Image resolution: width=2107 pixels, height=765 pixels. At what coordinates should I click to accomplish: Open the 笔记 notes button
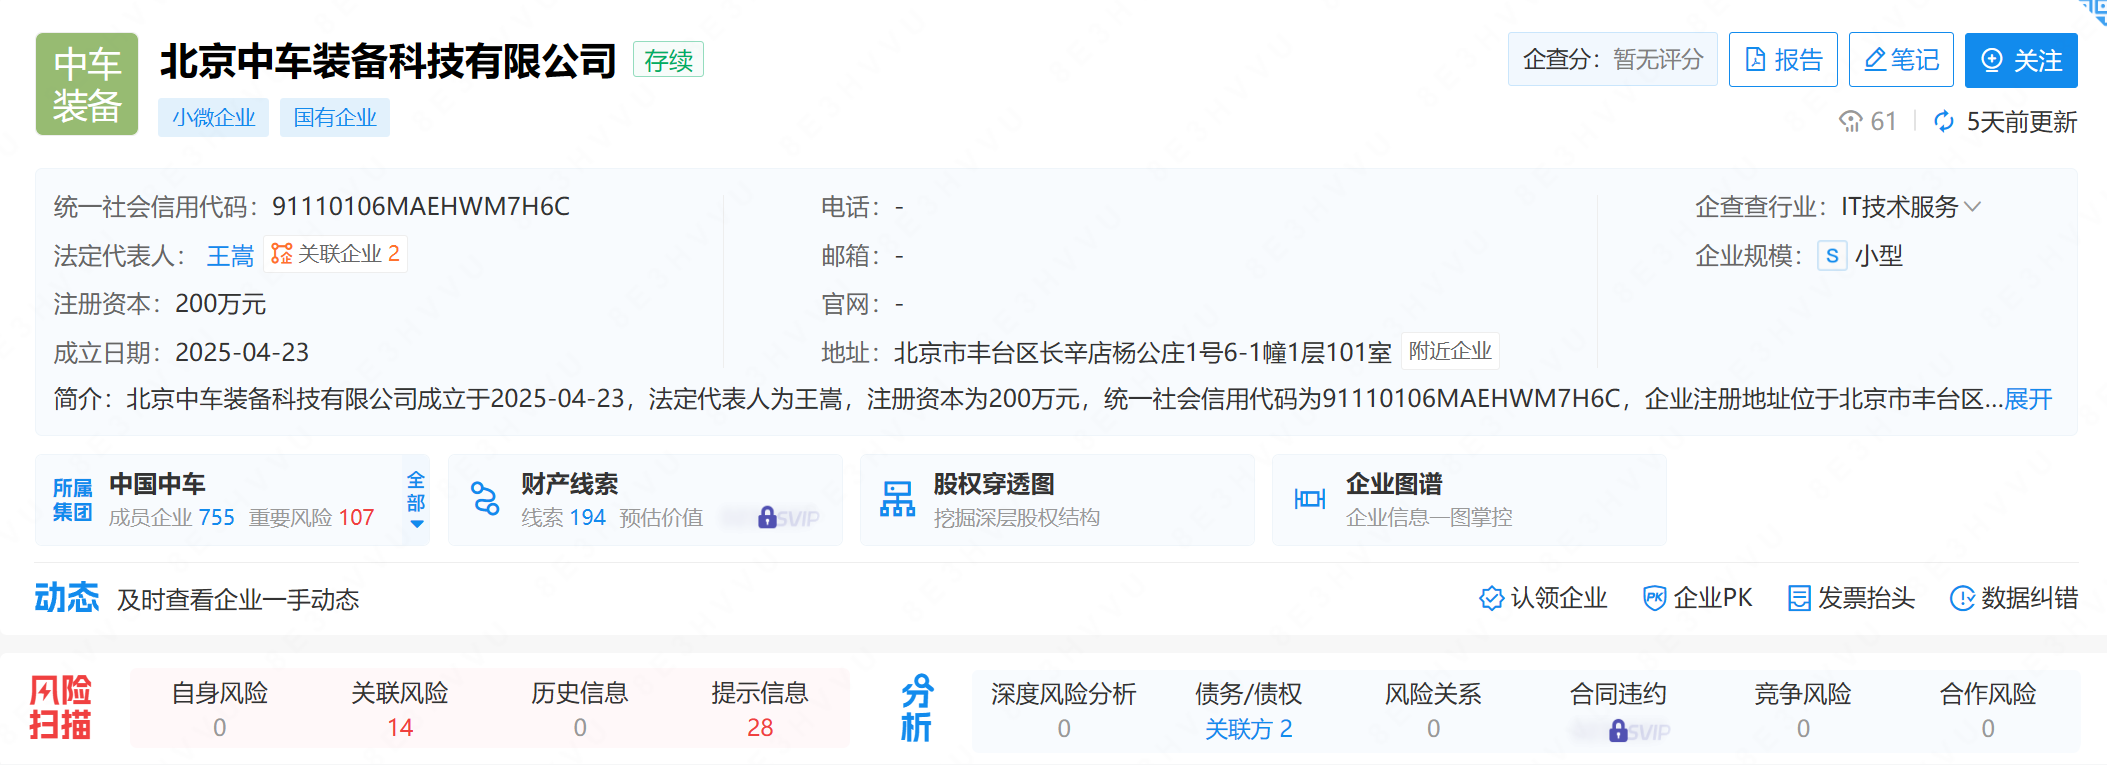pyautogui.click(x=1901, y=60)
